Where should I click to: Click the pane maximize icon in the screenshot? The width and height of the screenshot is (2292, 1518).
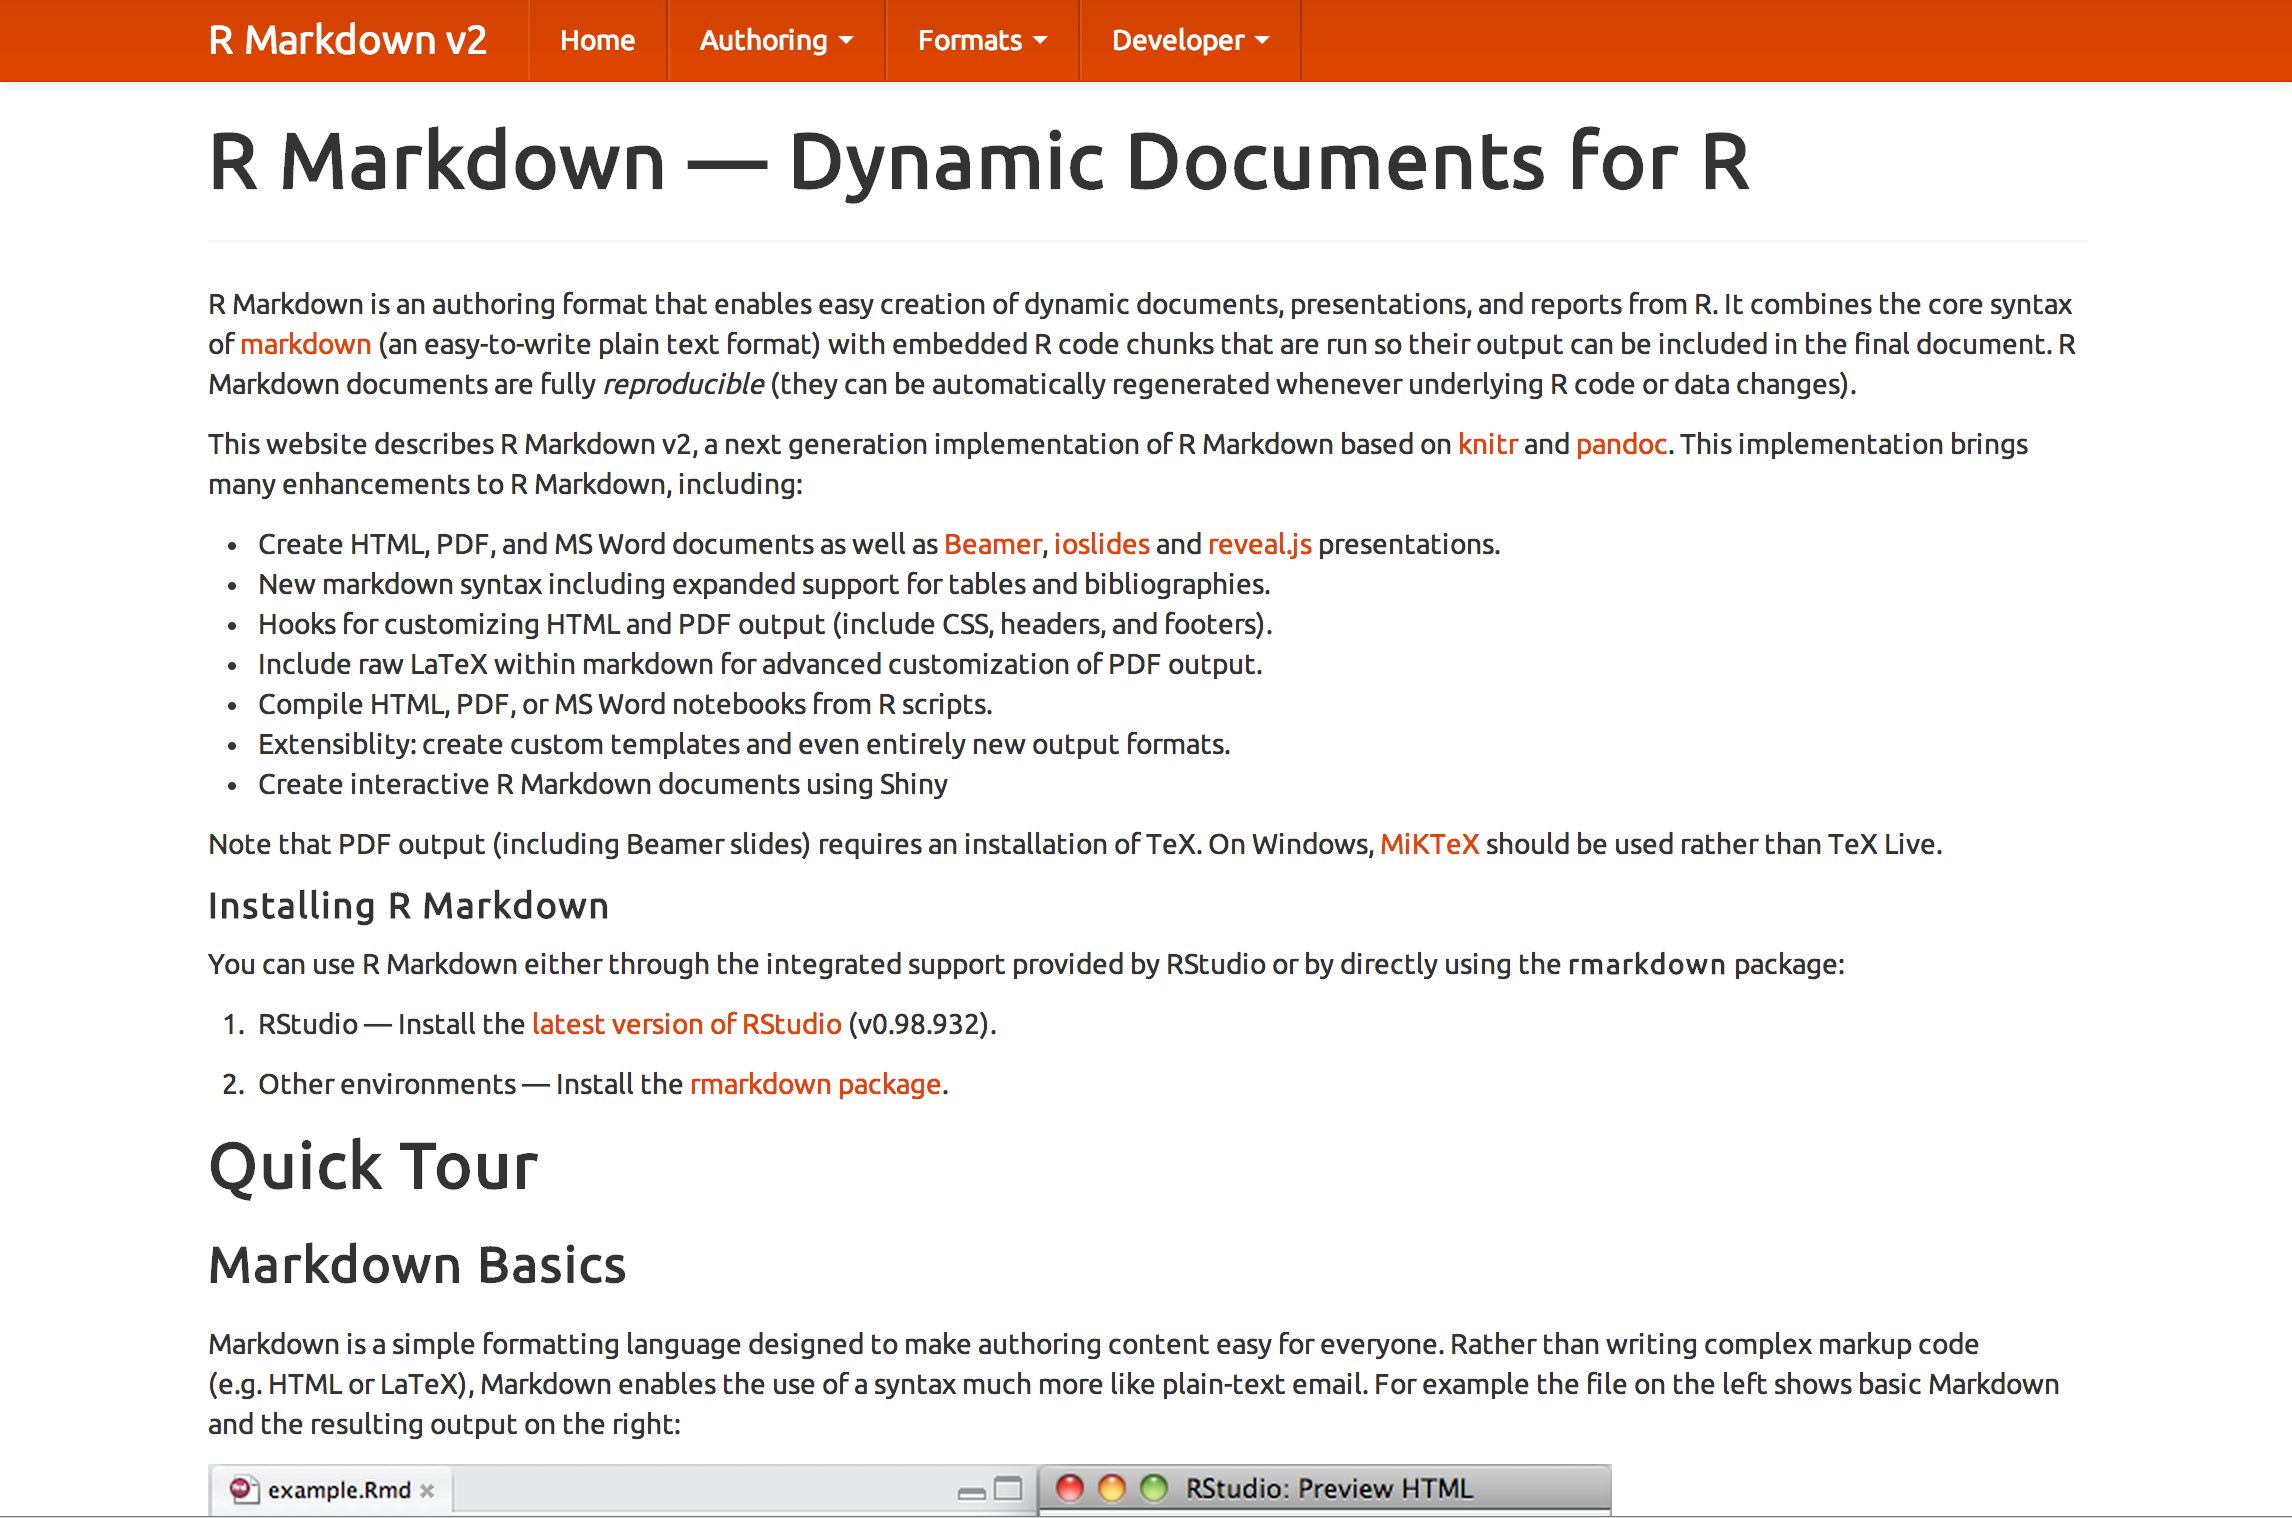pyautogui.click(x=1008, y=1489)
